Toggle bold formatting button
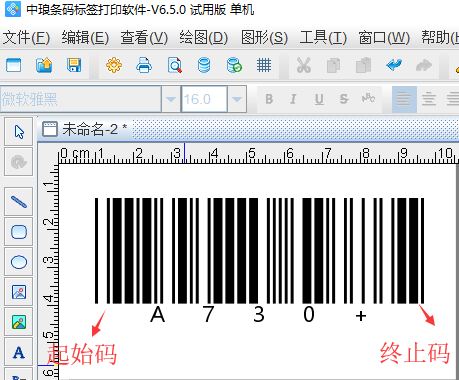Image resolution: width=459 pixels, height=380 pixels. click(x=269, y=99)
